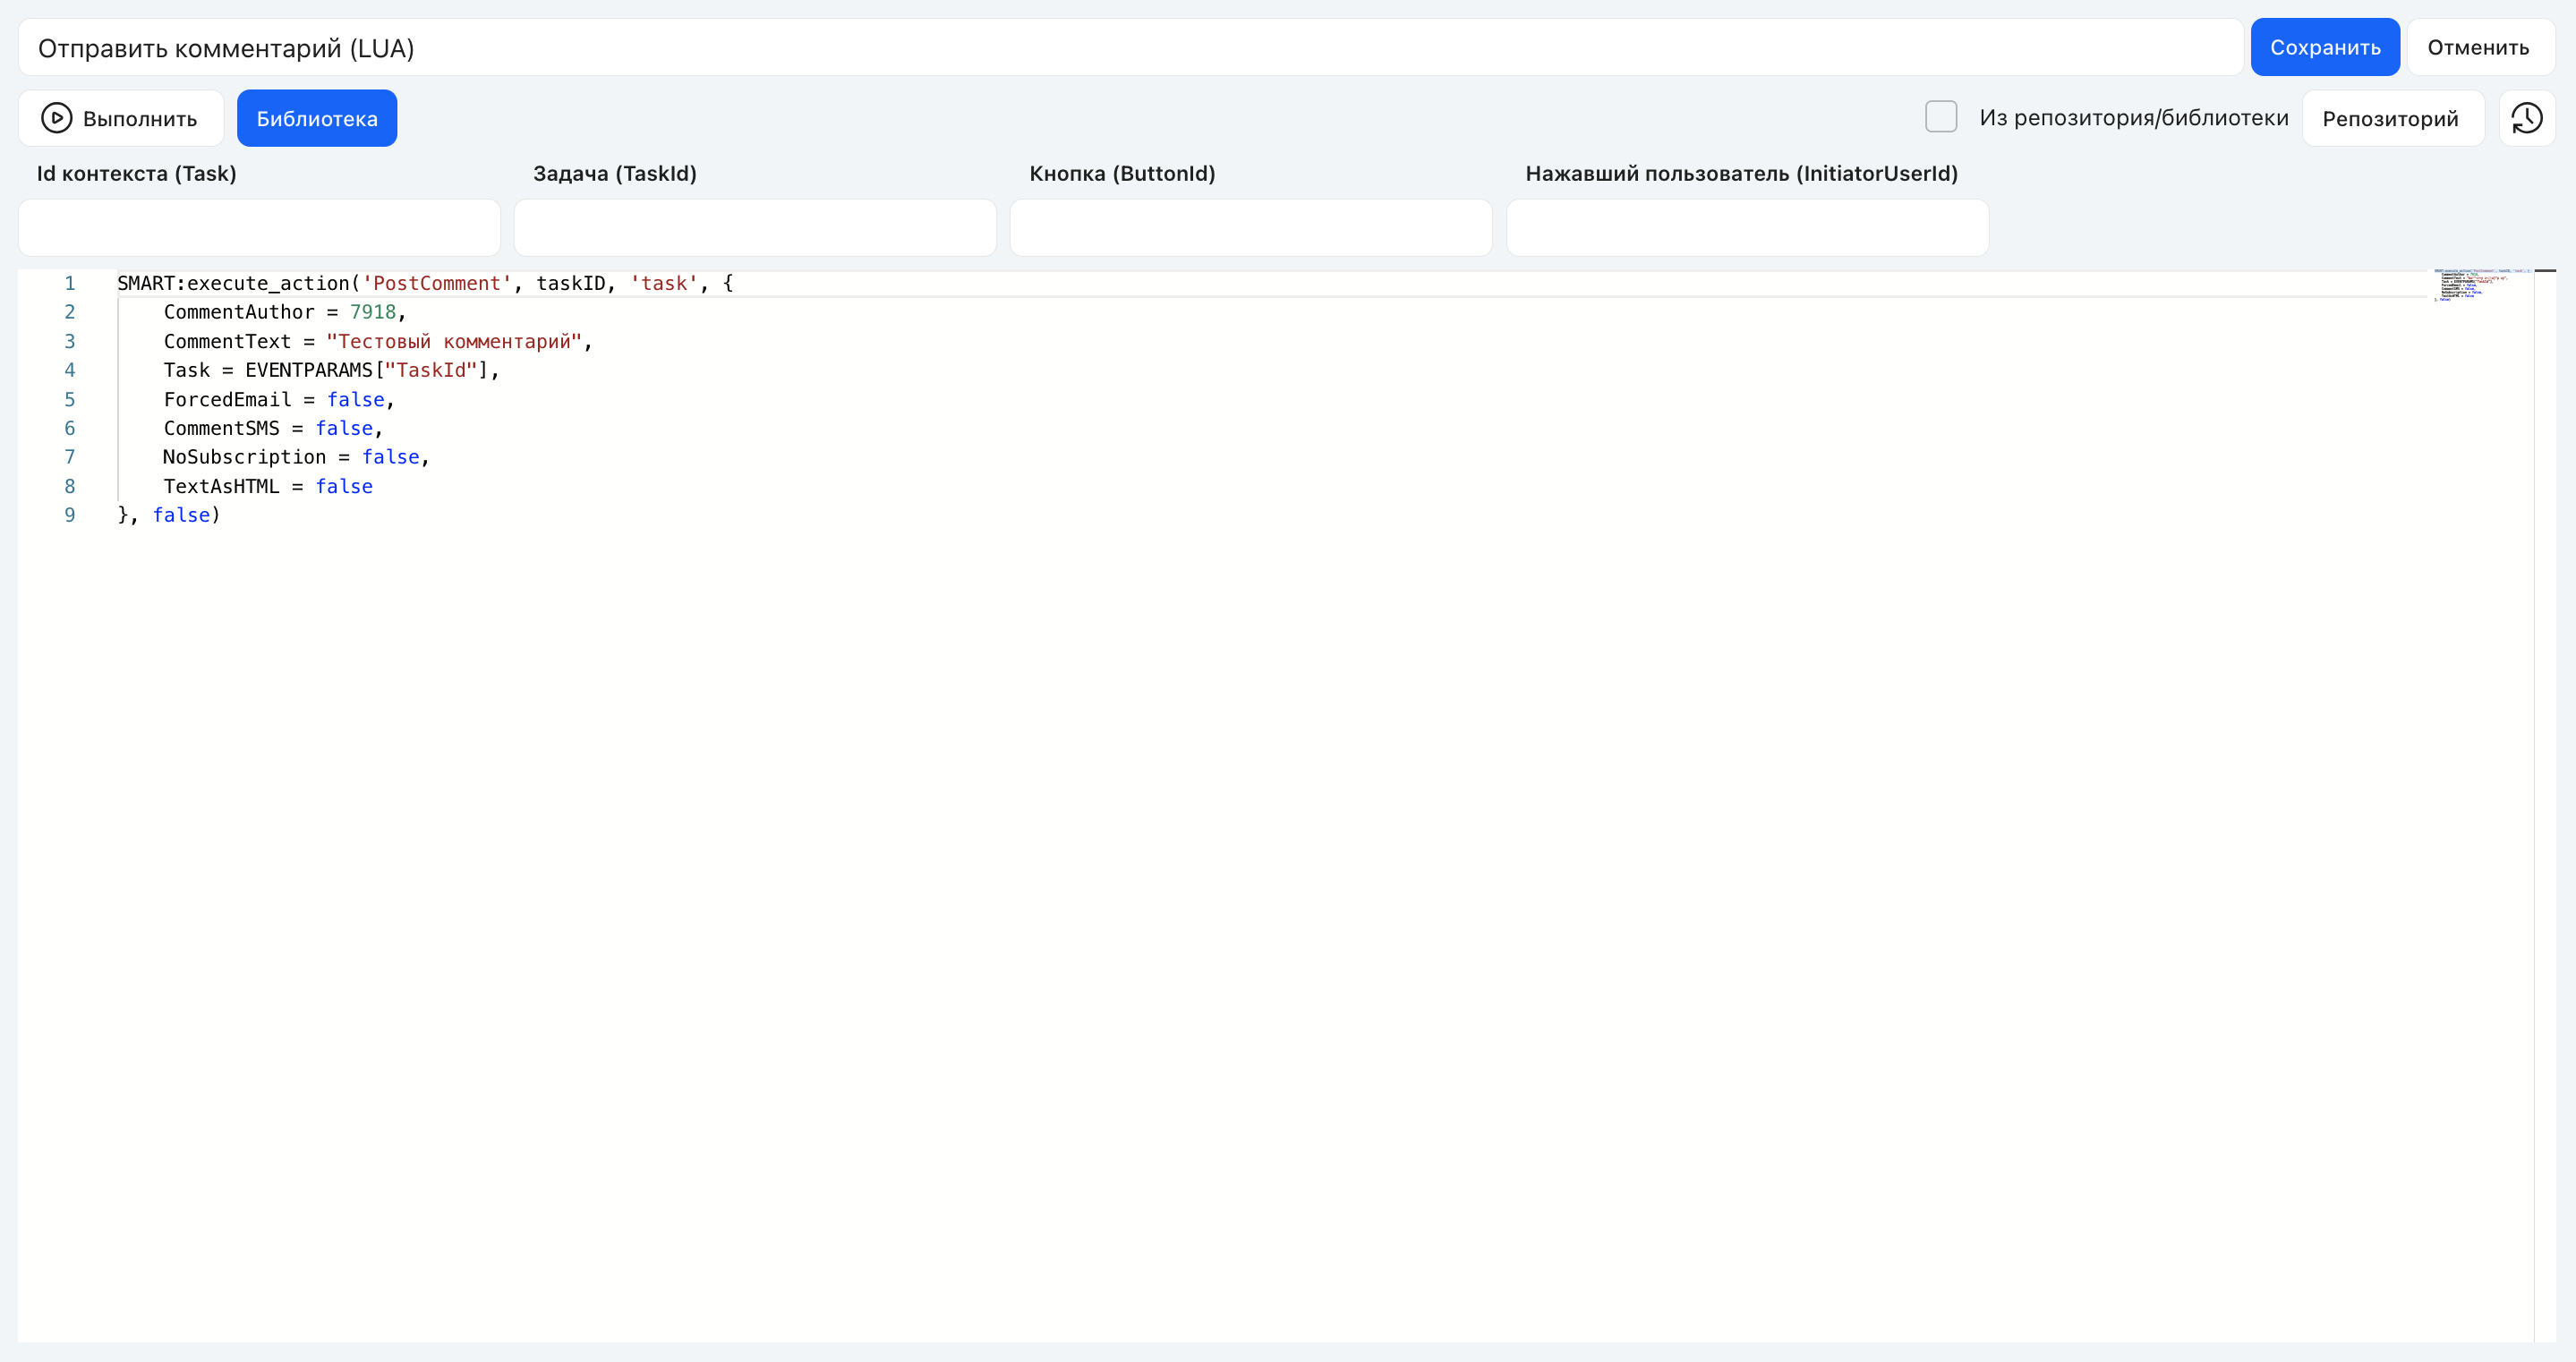Click the "Тестовый комментарий" string

[x=454, y=341]
